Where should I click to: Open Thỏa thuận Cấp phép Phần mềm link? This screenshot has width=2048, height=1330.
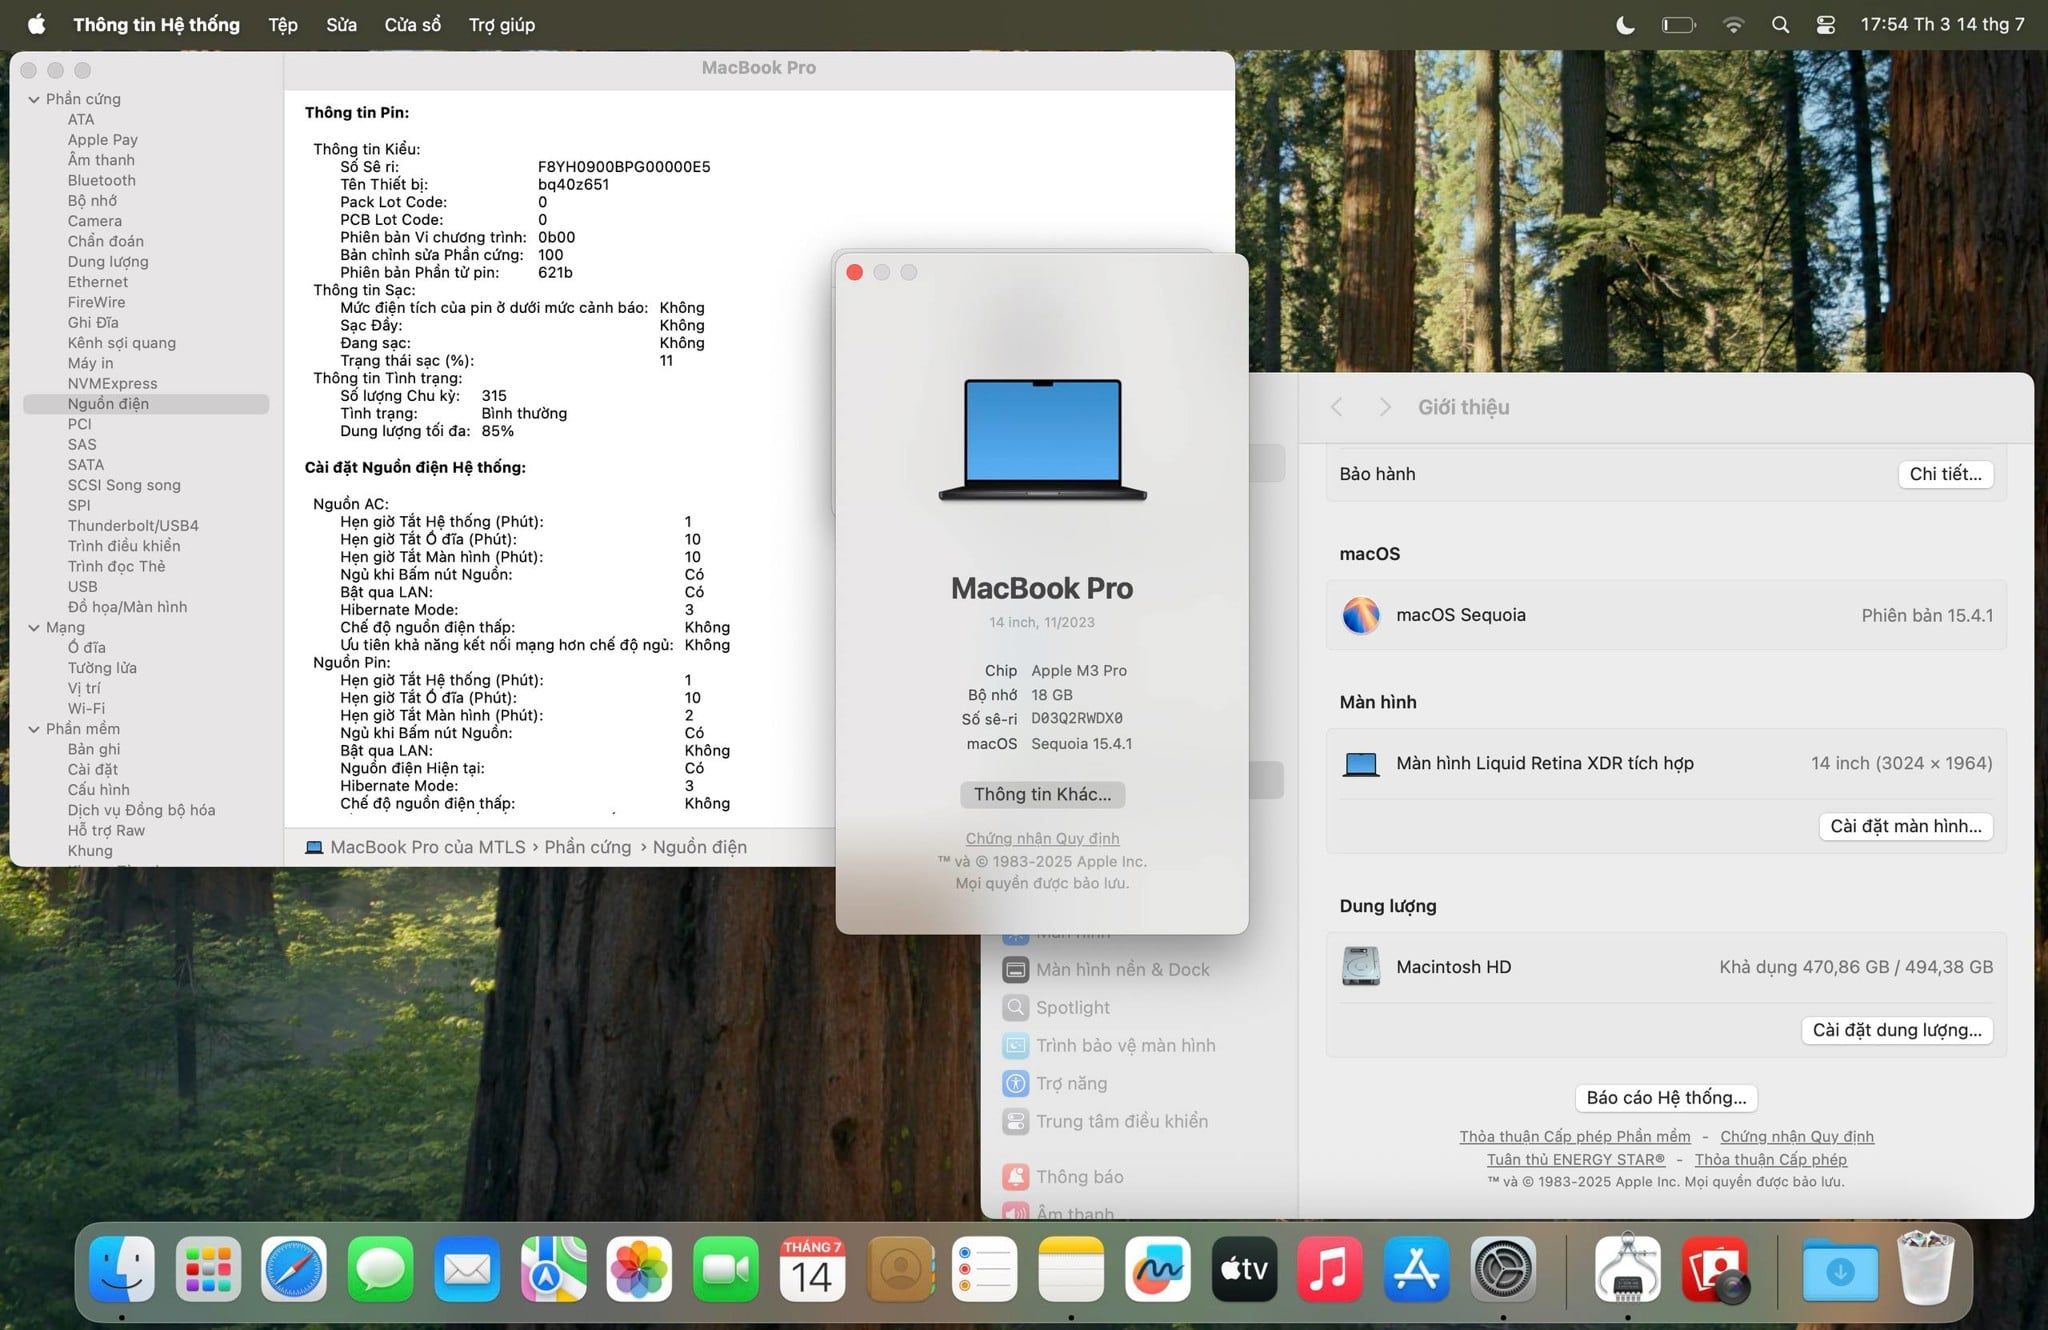1575,1137
